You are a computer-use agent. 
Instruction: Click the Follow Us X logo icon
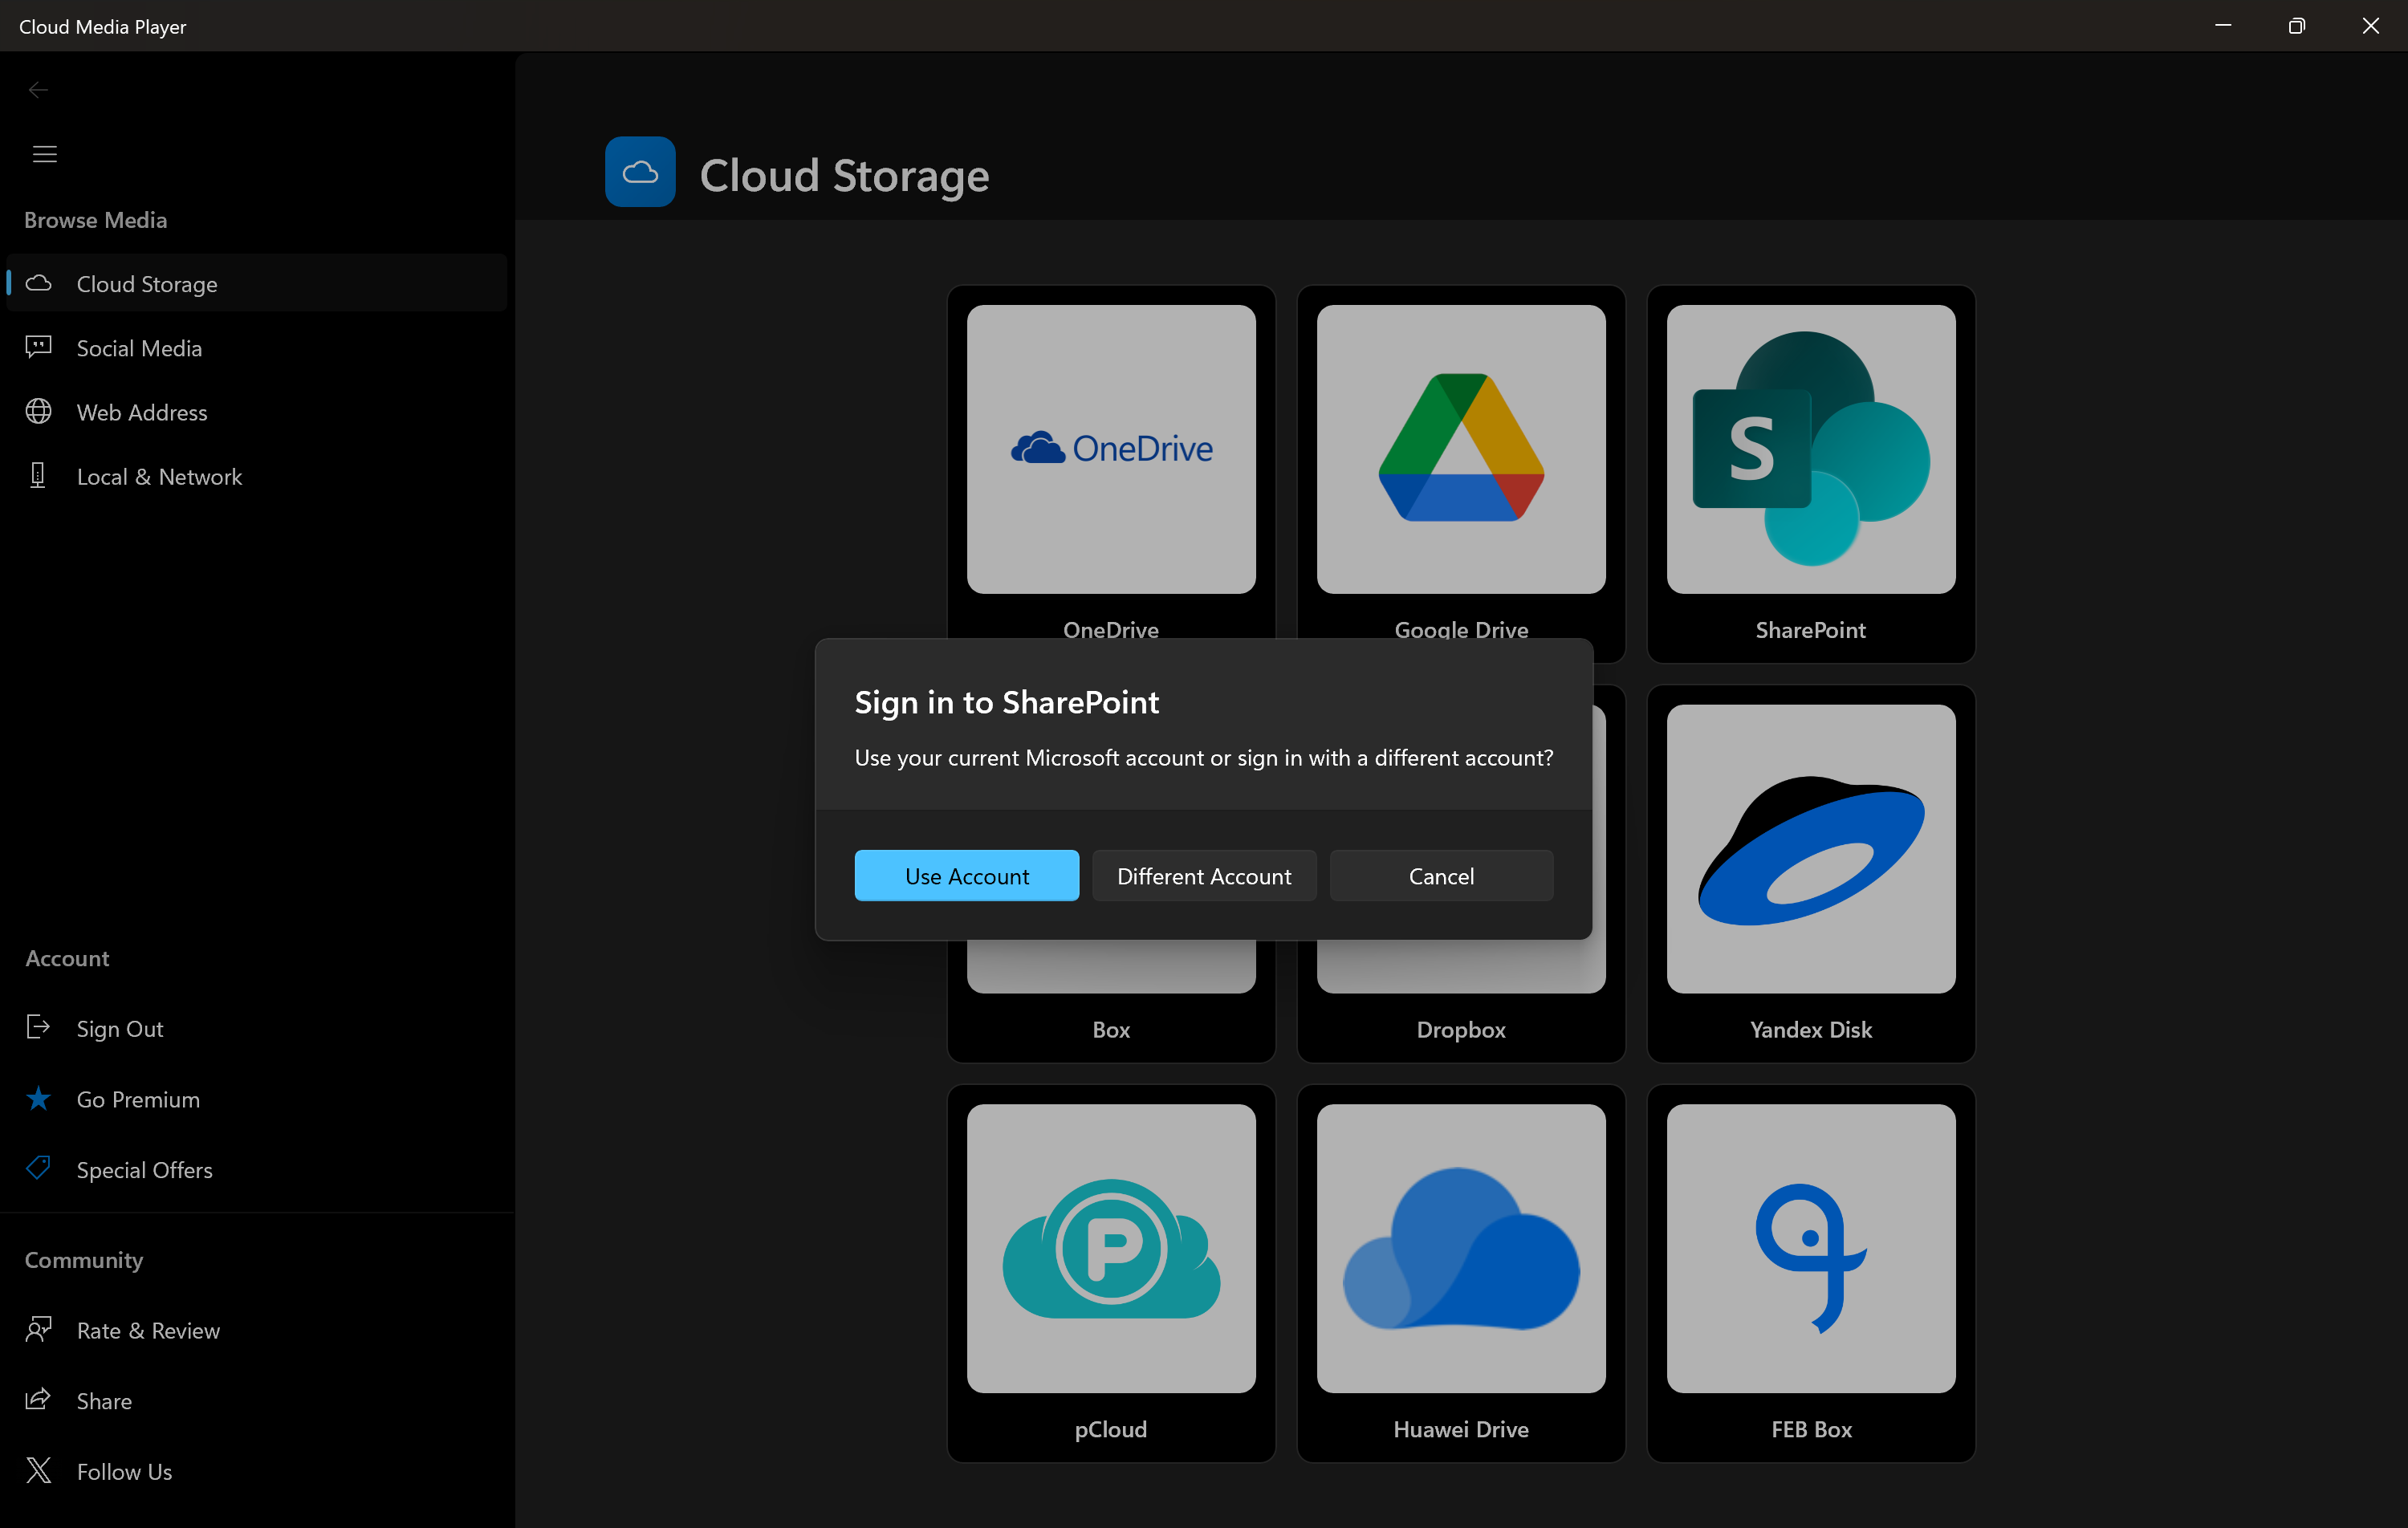[38, 1470]
